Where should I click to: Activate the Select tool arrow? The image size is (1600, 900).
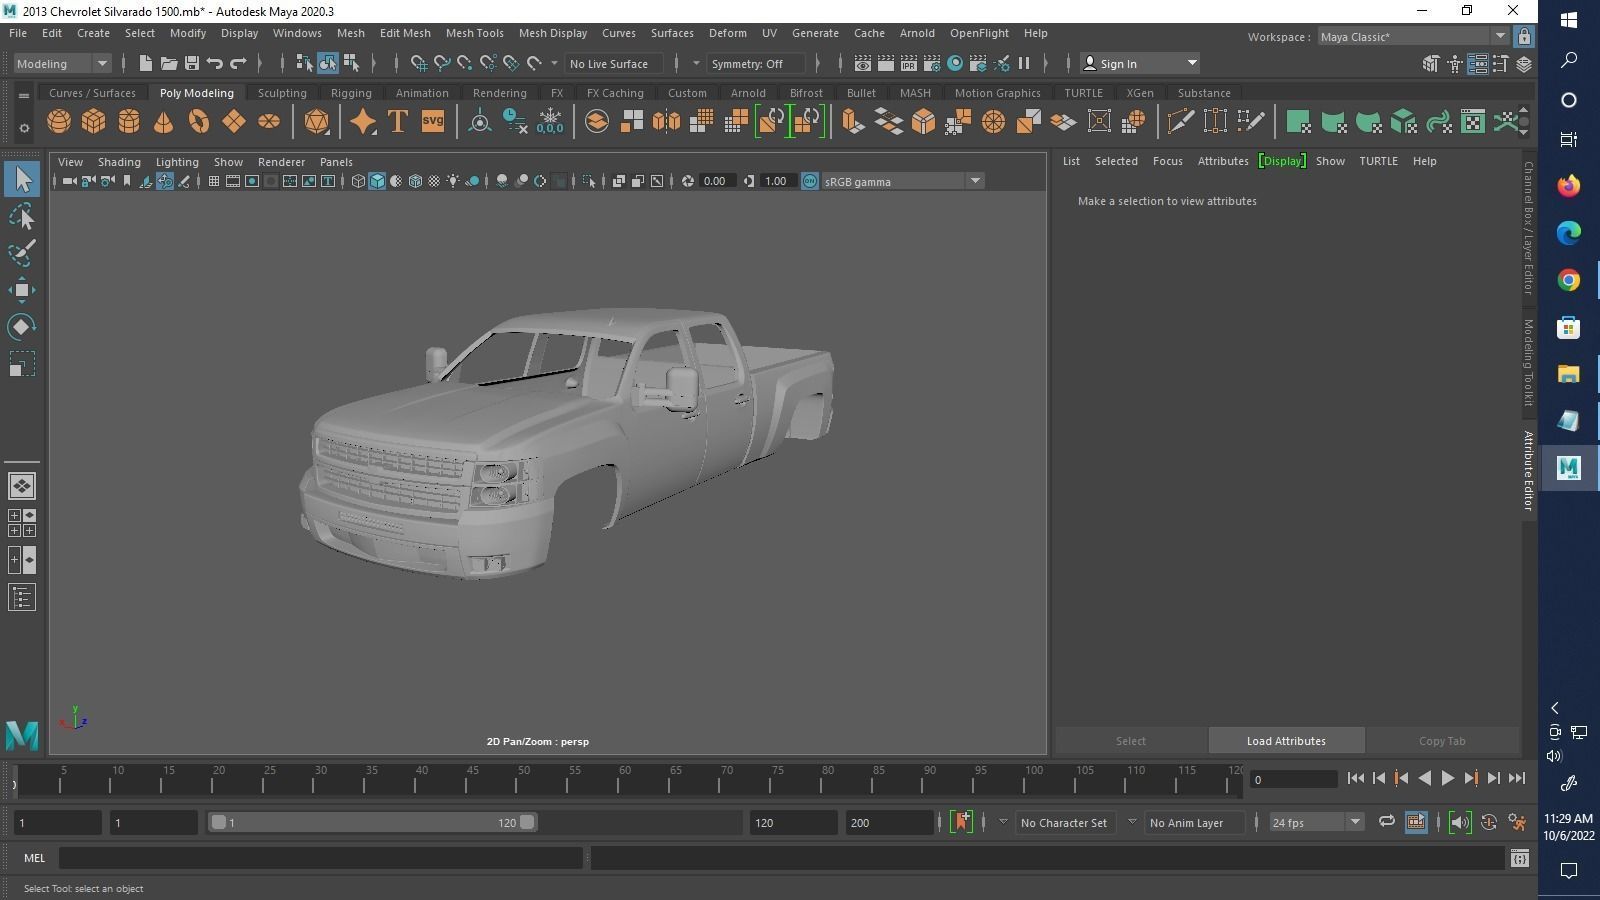pyautogui.click(x=22, y=180)
